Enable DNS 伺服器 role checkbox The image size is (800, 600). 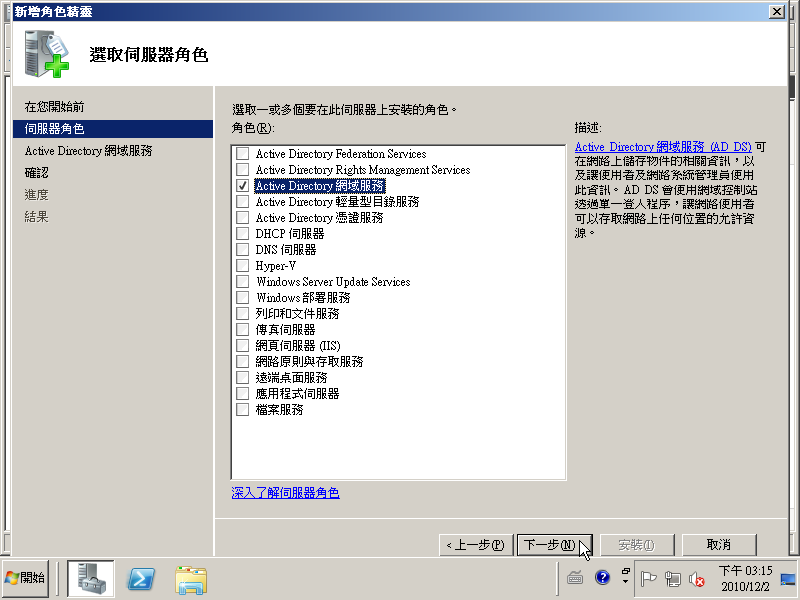[x=243, y=249]
